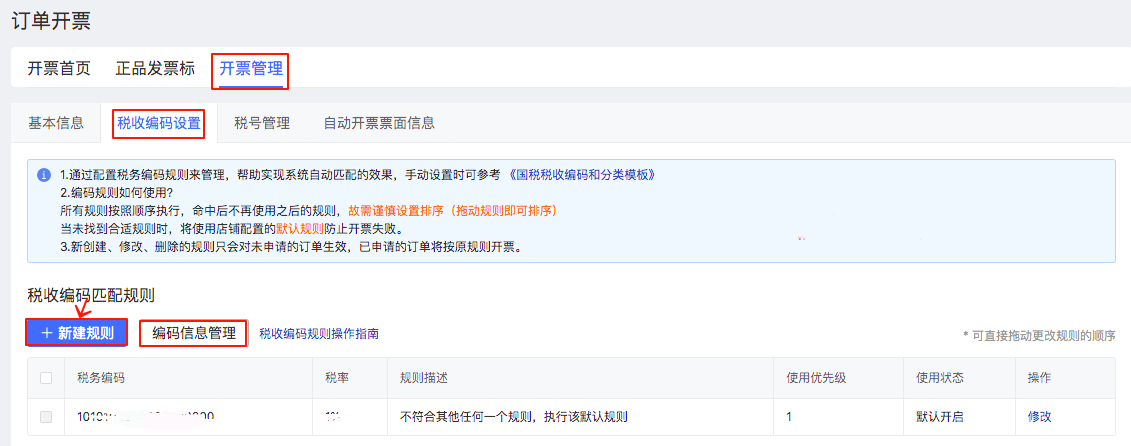
Task: Select the 开票管理 tab
Action: coord(251,69)
